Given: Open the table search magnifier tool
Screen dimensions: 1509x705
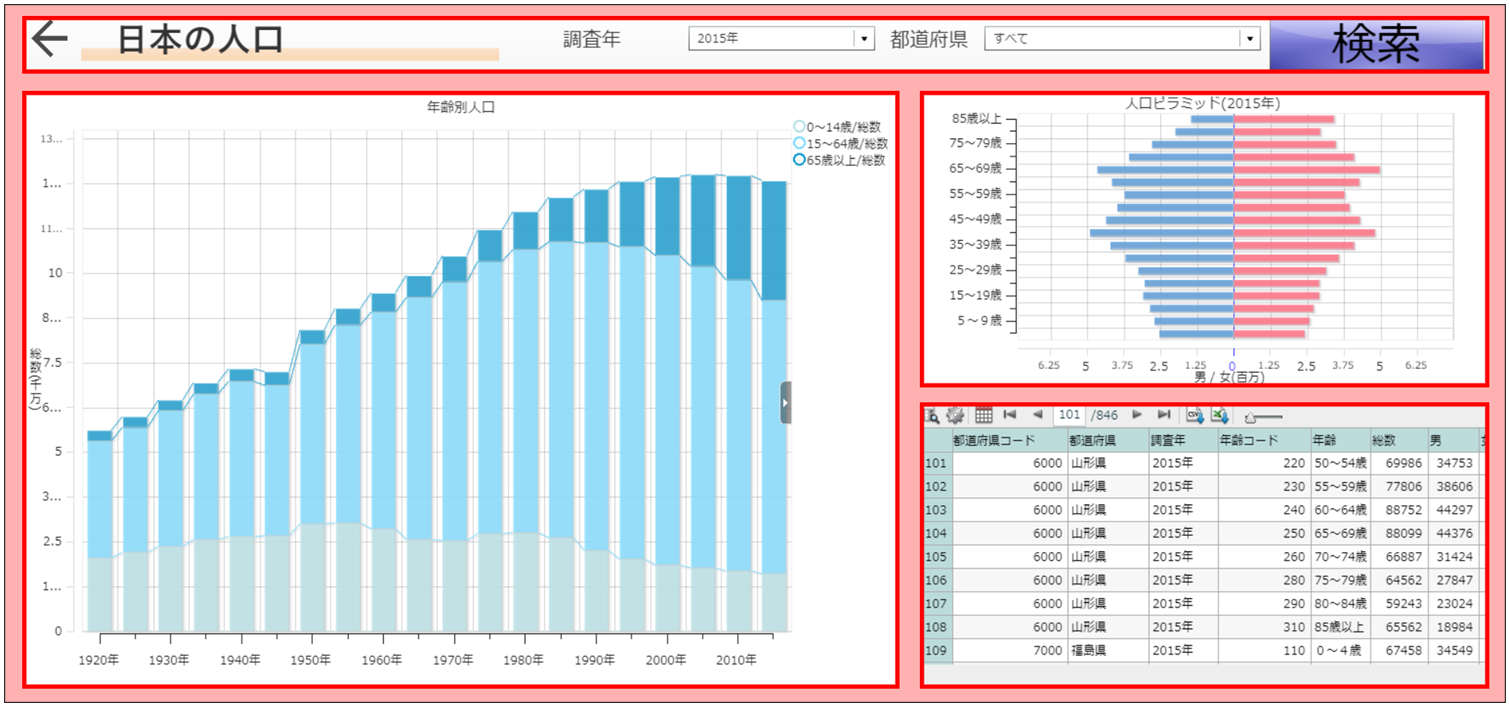Looking at the screenshot, I should coord(932,416).
